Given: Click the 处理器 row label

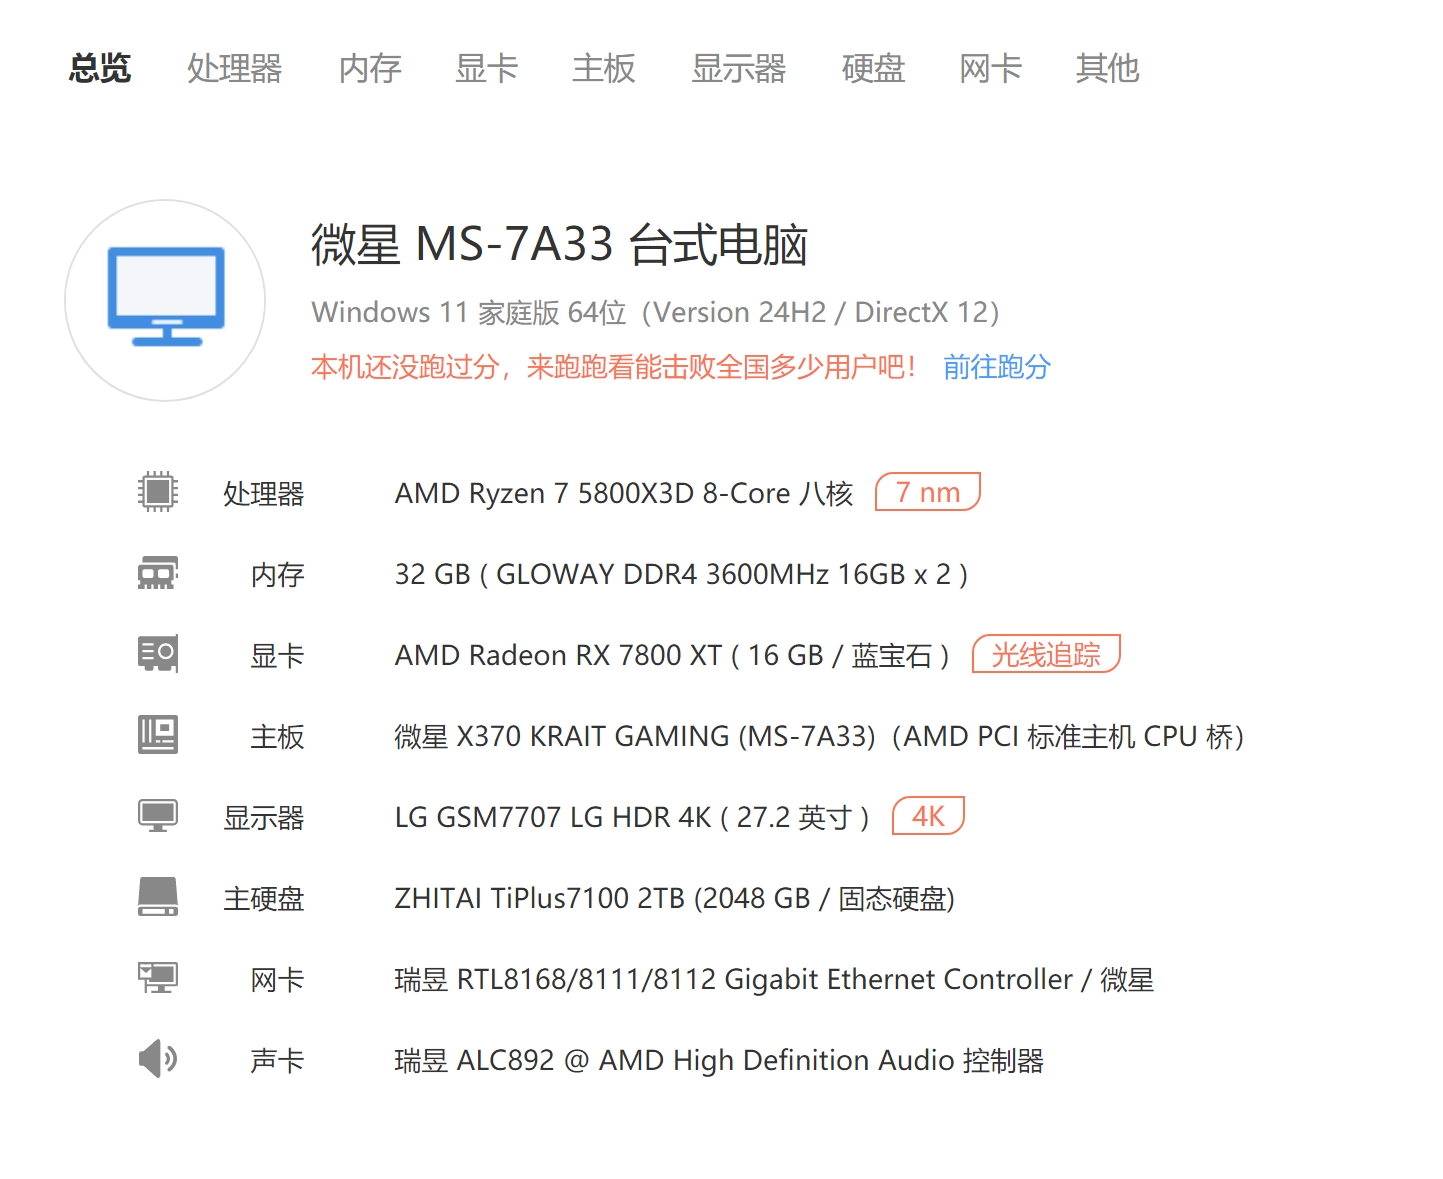Looking at the screenshot, I should pyautogui.click(x=264, y=493).
